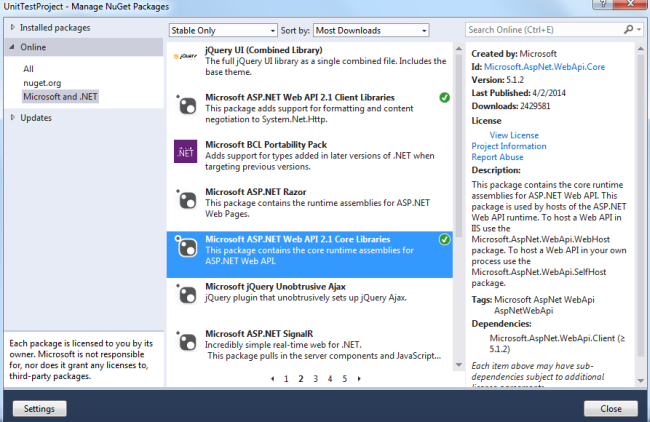Click the package list scrollbar down arrow

pos(459,365)
